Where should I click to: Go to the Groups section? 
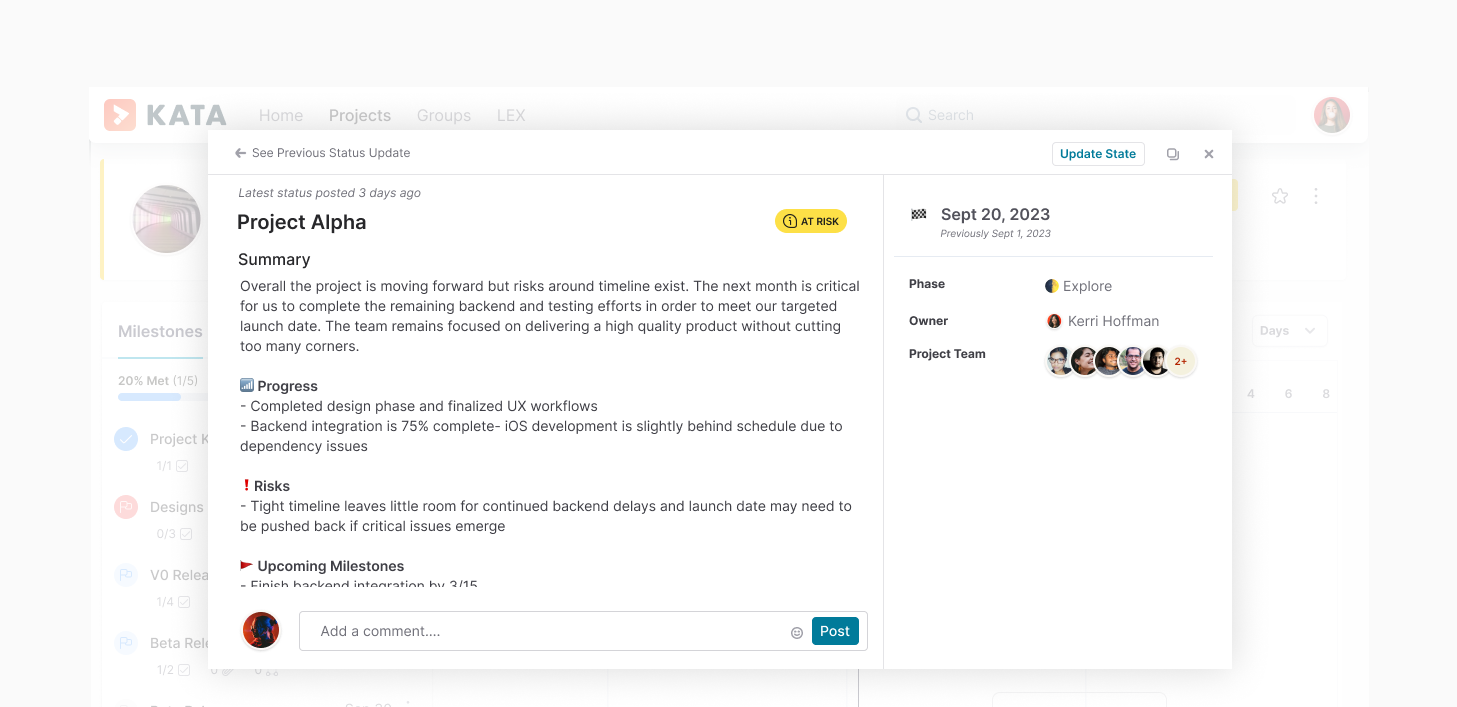[x=443, y=115]
